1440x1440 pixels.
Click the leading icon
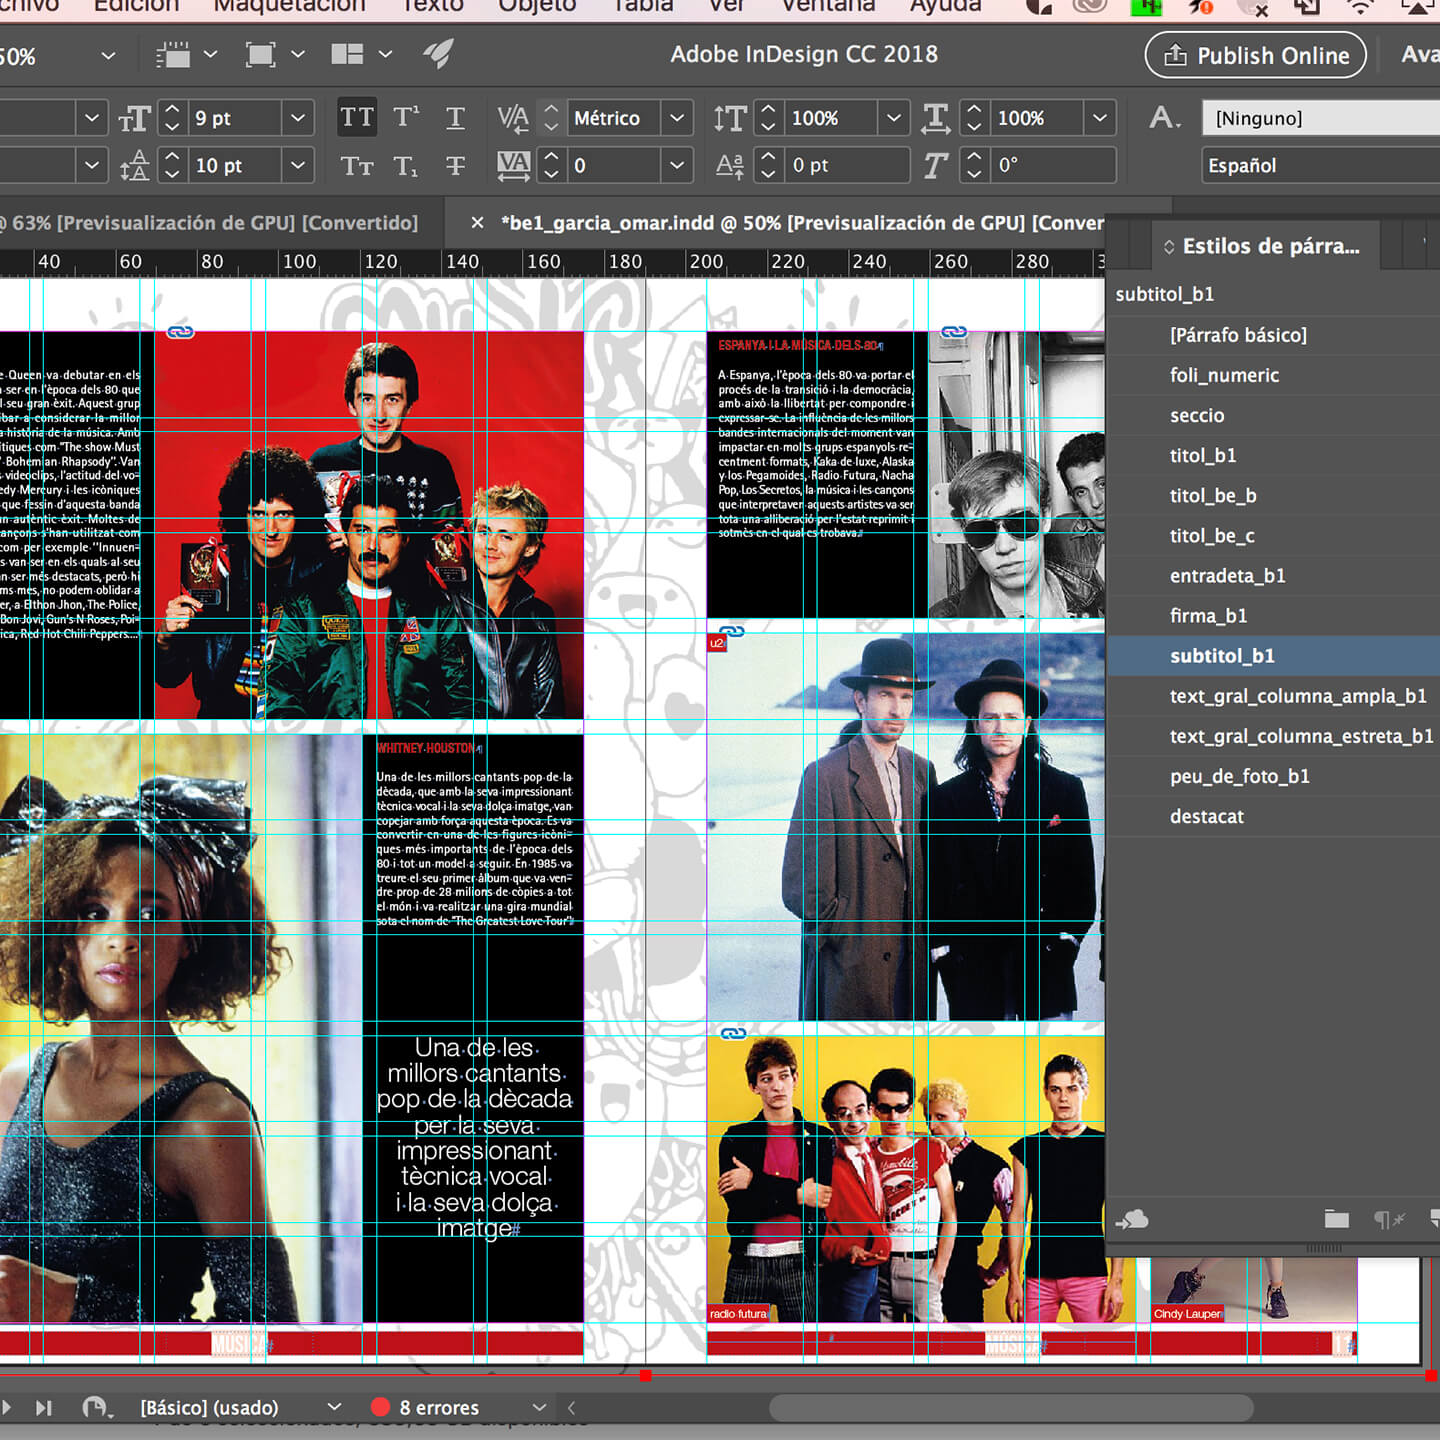click(133, 165)
